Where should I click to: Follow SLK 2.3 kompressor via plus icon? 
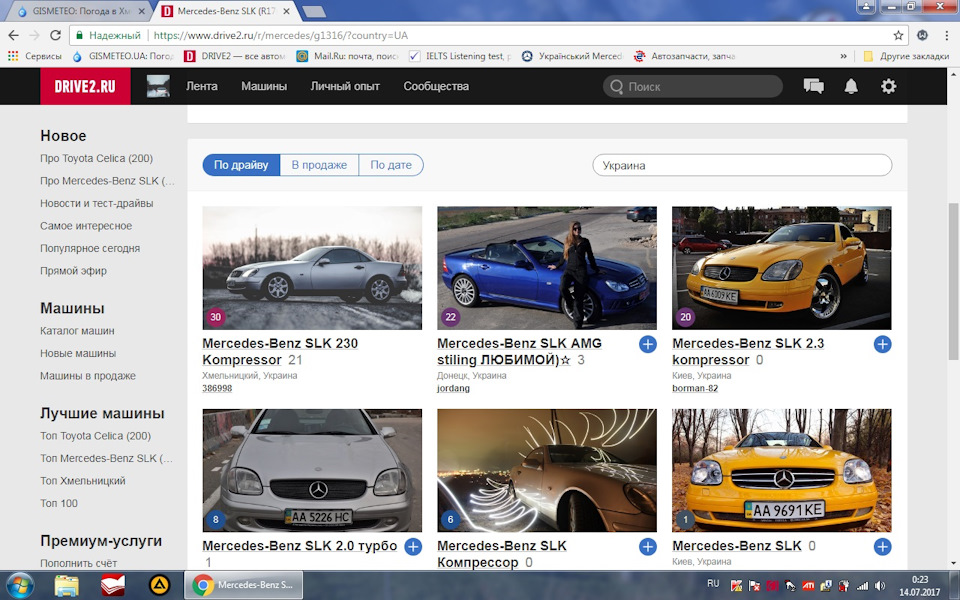(882, 344)
